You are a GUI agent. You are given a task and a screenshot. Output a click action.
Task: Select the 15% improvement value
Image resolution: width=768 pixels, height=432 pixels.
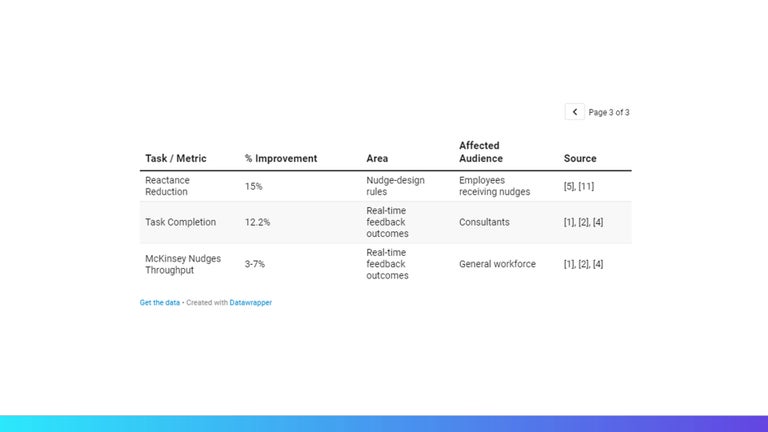coord(254,186)
